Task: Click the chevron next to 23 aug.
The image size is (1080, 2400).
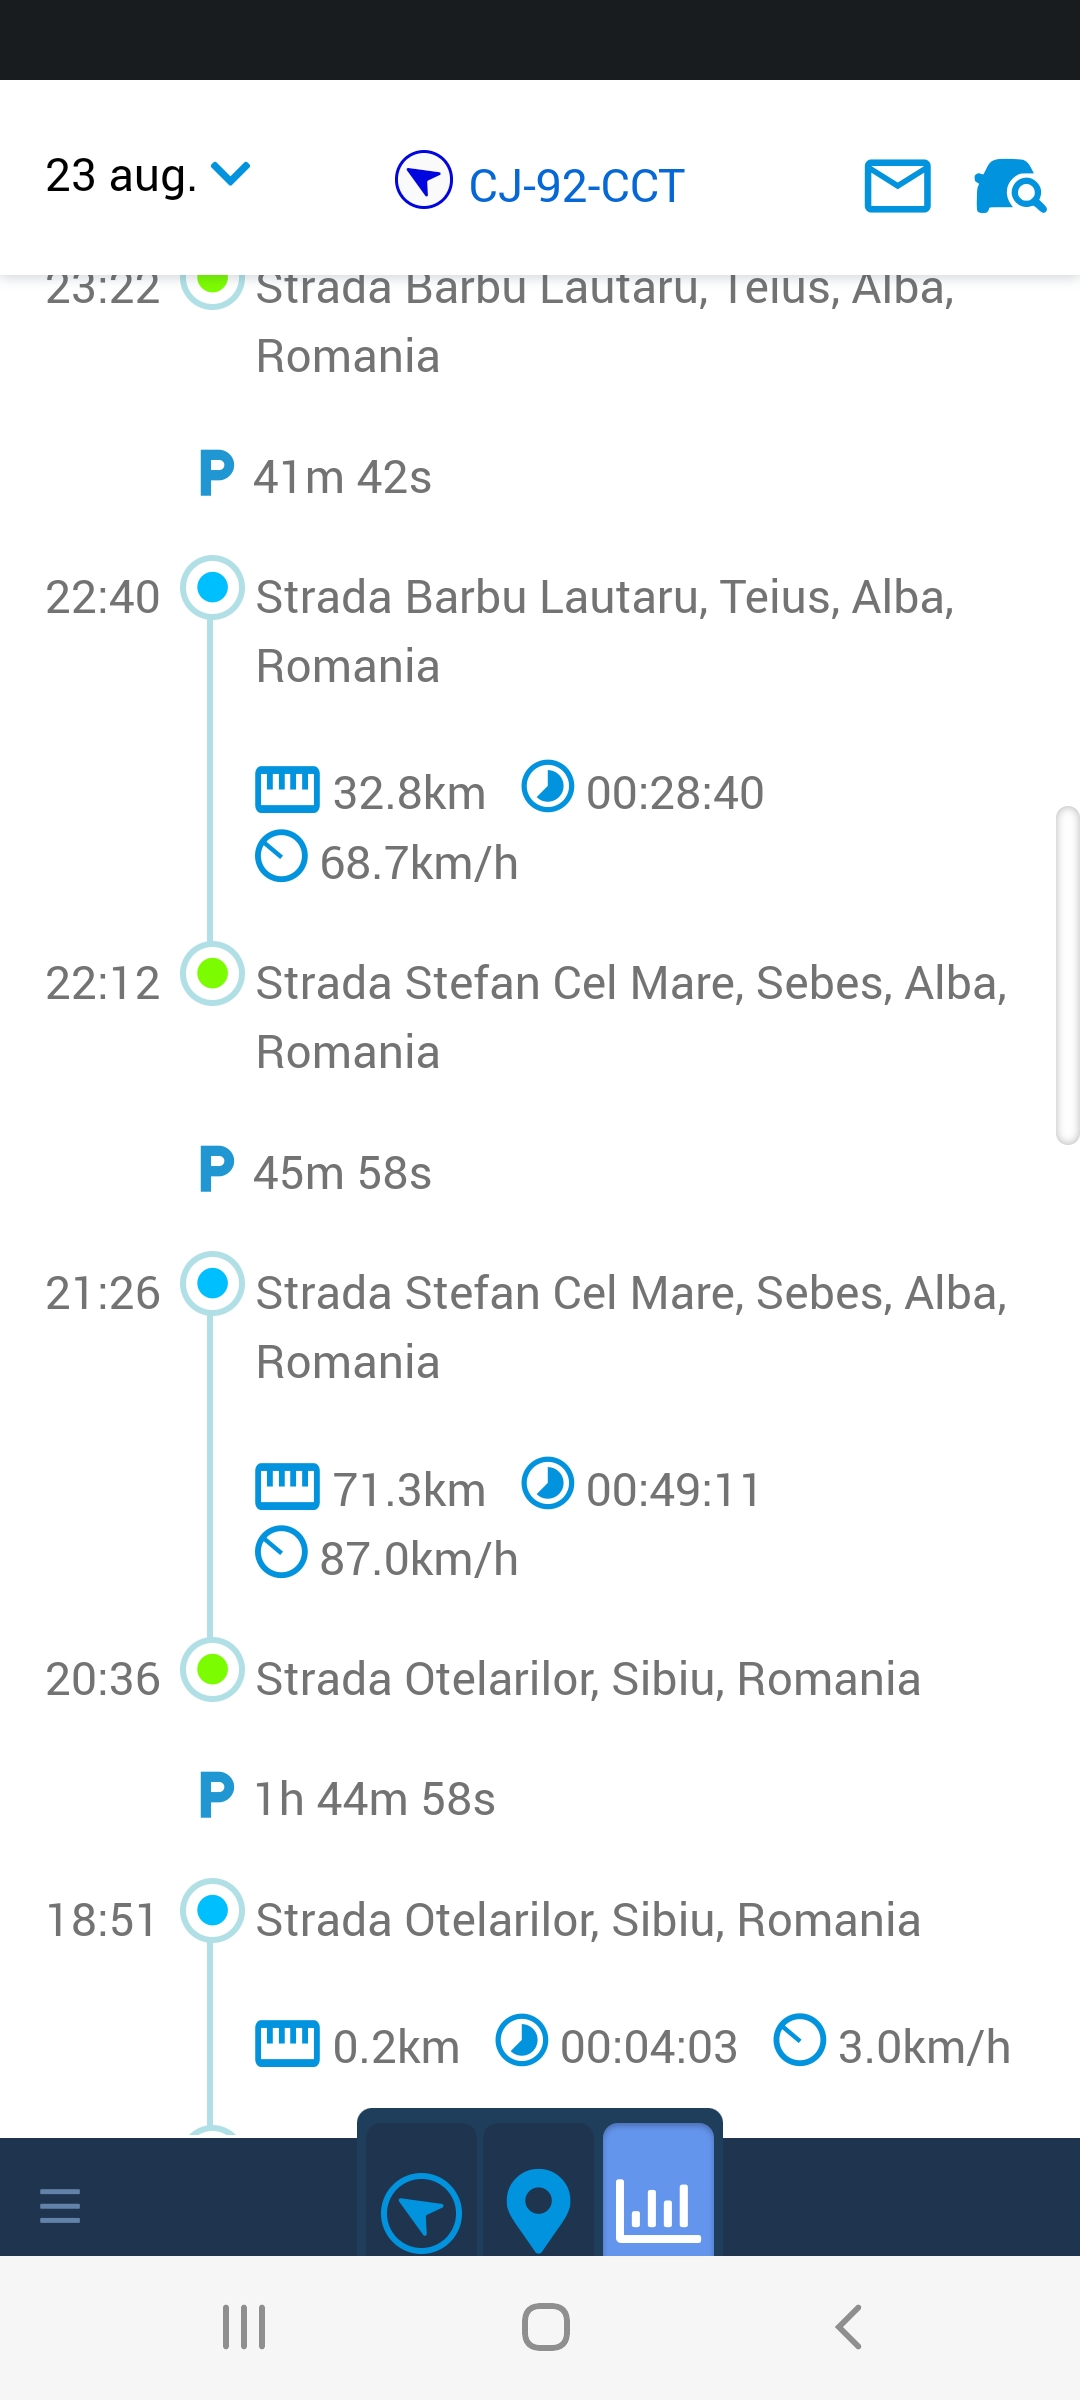Action: pyautogui.click(x=232, y=174)
